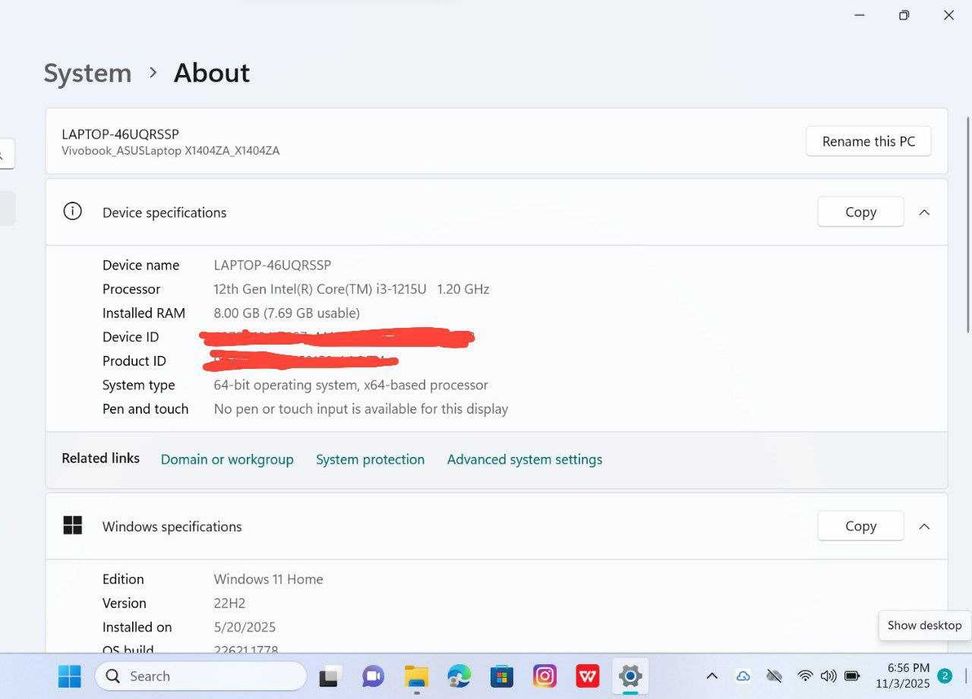Select the Installed RAM value 8.00 GB

286,313
